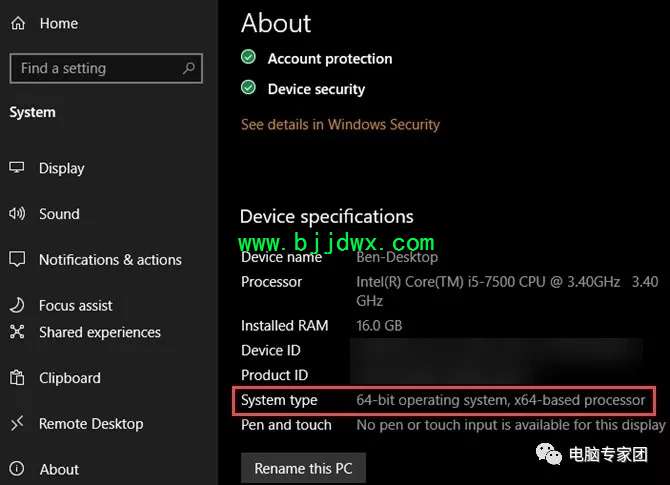Click the Account protection green checkmark

(248, 57)
